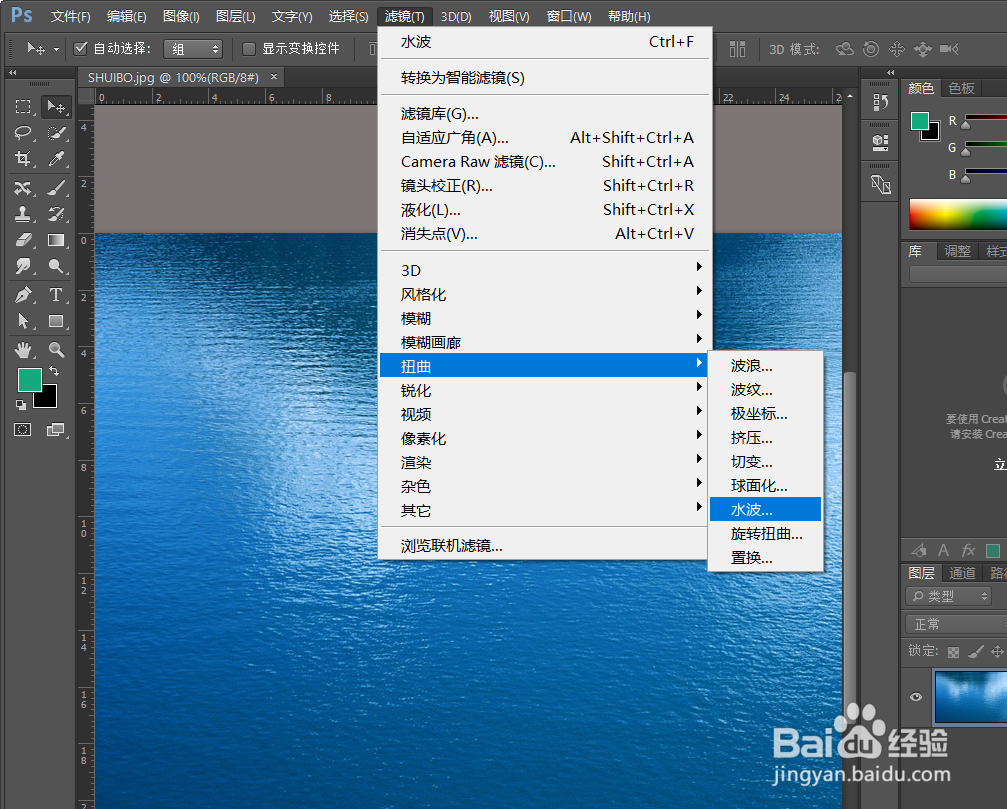Open 液化(L)... filter
Image resolution: width=1007 pixels, height=809 pixels.
[546, 209]
